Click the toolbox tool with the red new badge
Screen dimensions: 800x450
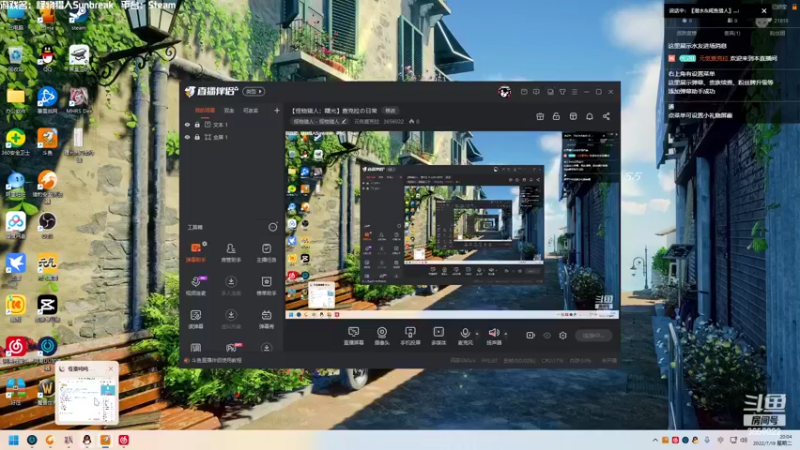pos(232,347)
